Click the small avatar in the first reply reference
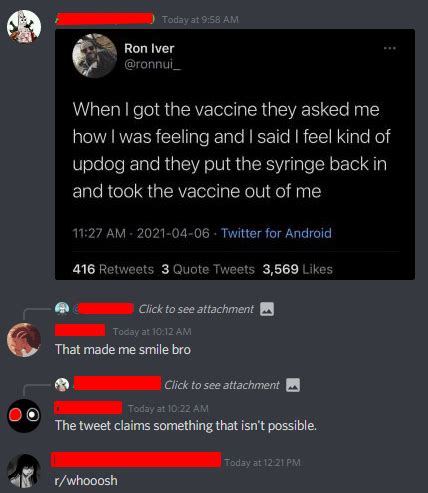 62,309
